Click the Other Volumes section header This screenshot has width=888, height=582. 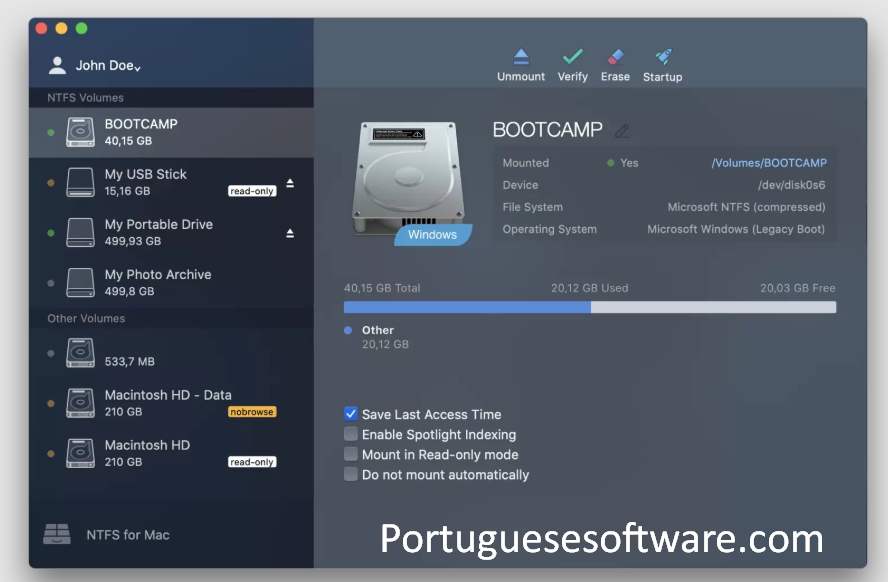click(x=86, y=318)
